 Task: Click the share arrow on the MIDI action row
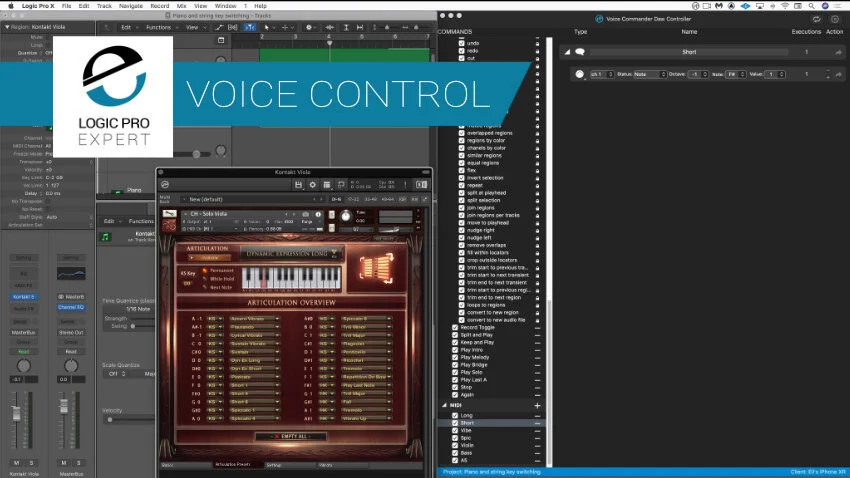[838, 74]
